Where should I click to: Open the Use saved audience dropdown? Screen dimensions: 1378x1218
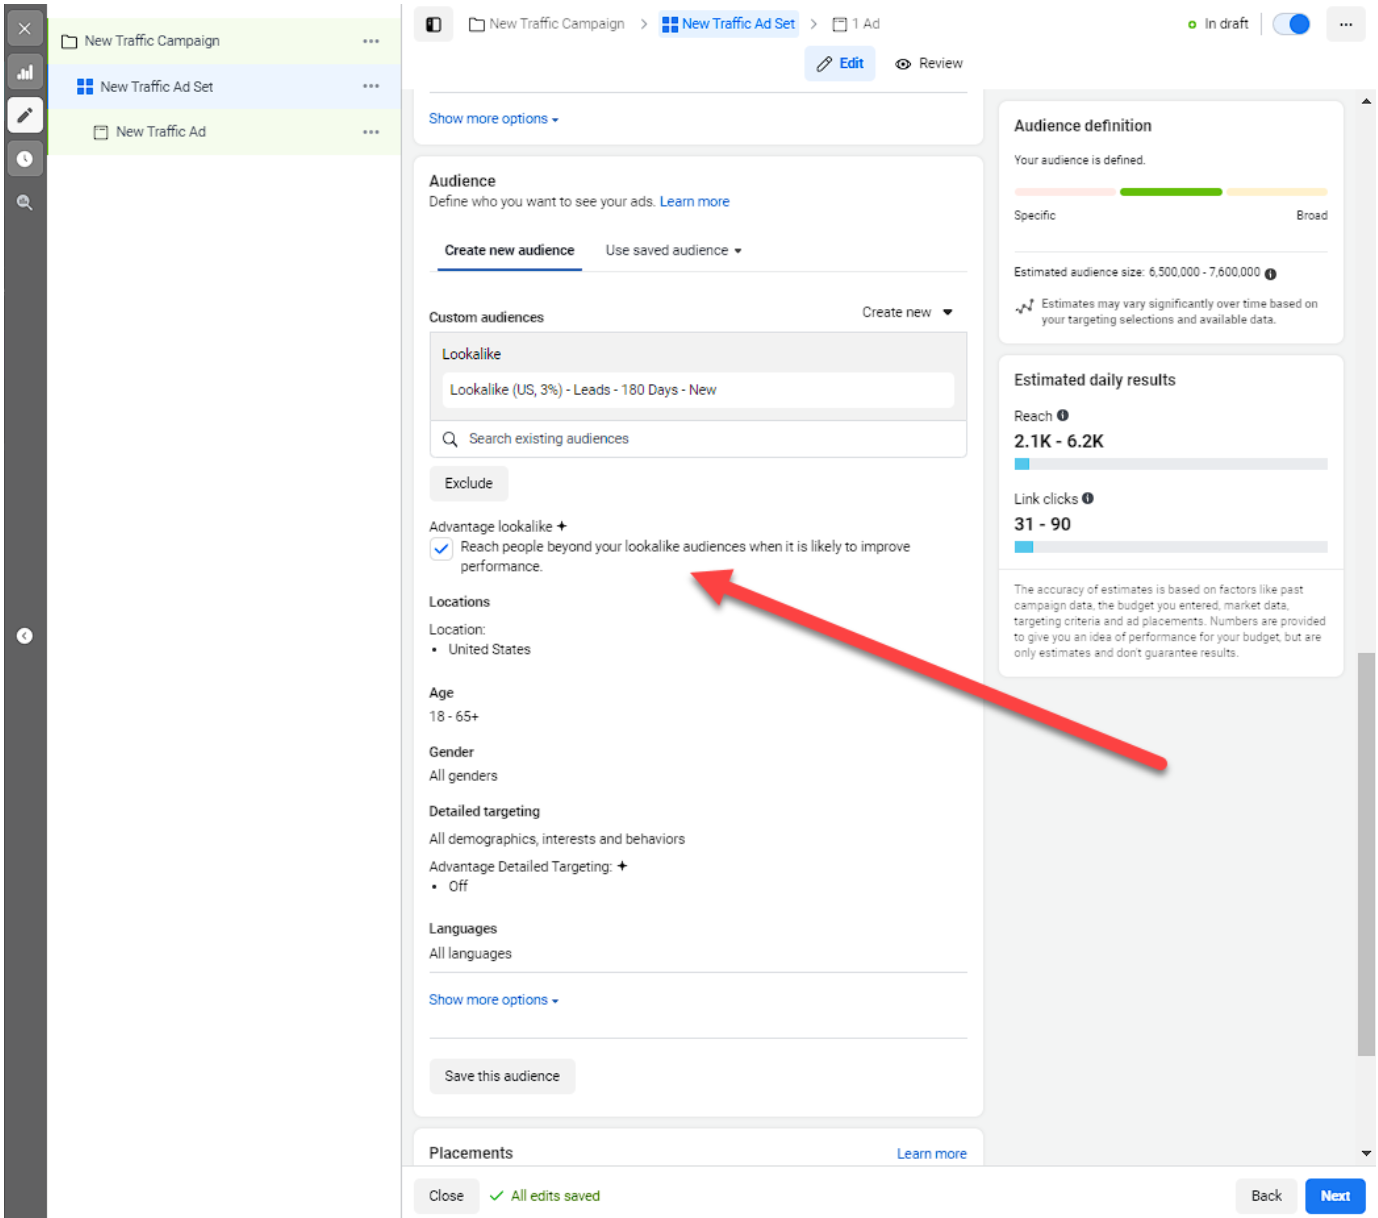tap(673, 251)
